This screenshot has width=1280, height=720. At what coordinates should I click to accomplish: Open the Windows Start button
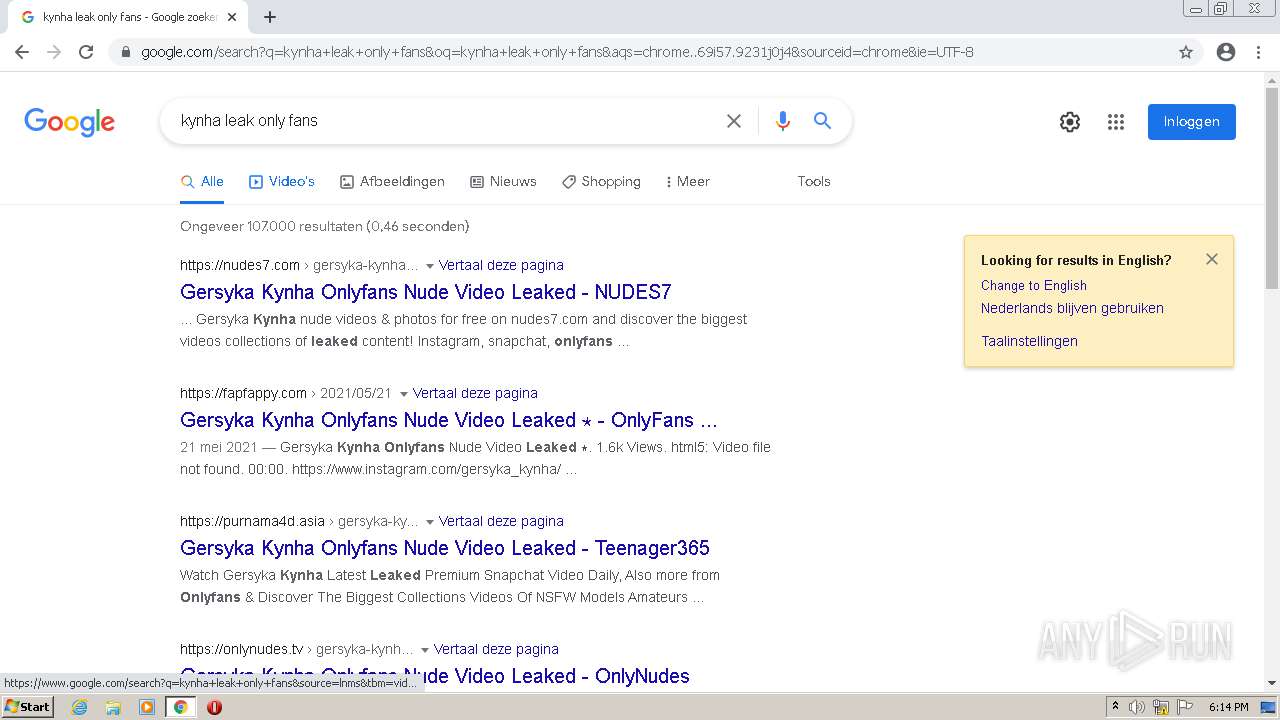(x=28, y=707)
